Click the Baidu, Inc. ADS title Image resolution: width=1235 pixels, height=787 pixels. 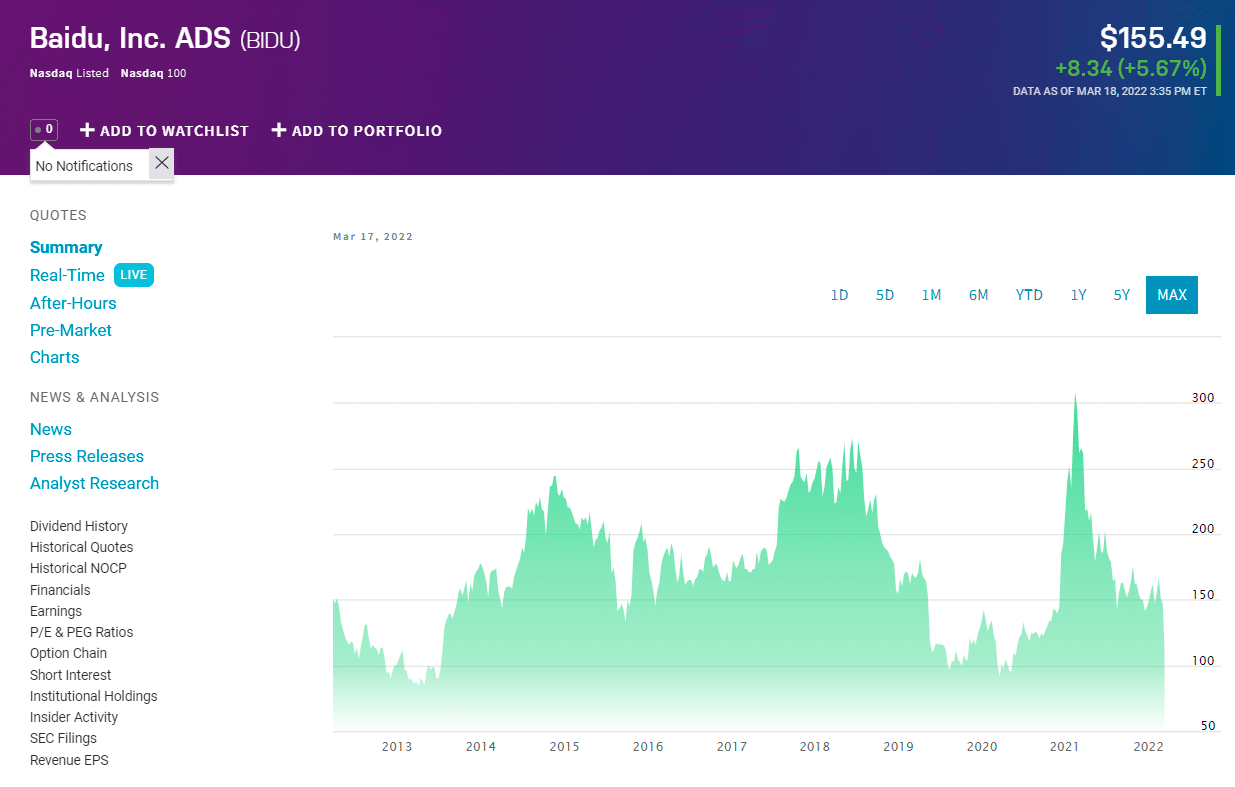[131, 39]
